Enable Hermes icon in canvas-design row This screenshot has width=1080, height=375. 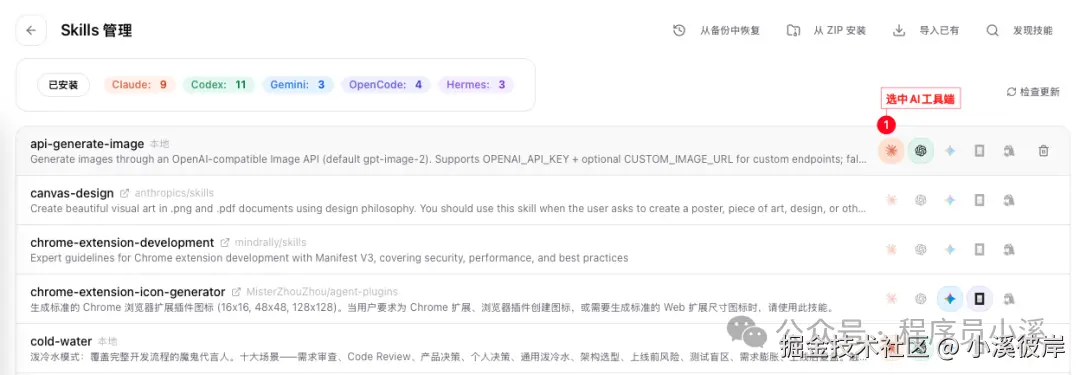click(x=1008, y=200)
